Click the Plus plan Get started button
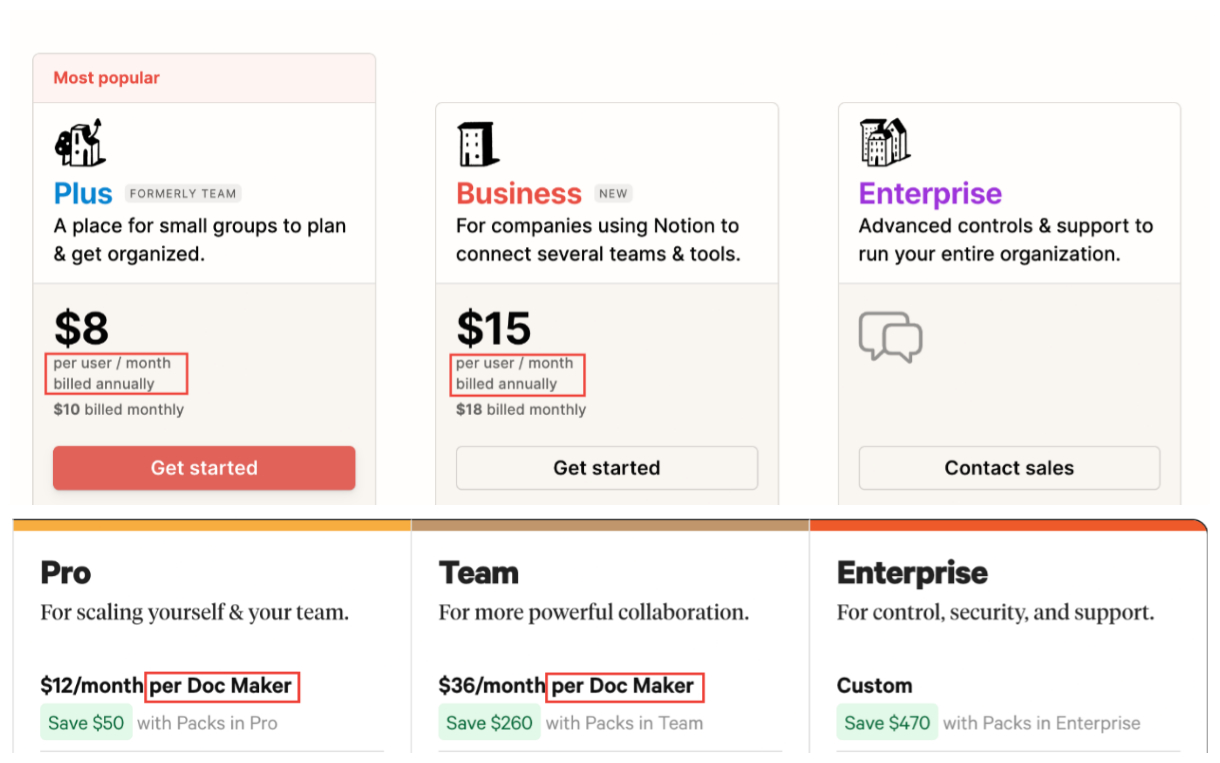1220x763 pixels. 204,468
